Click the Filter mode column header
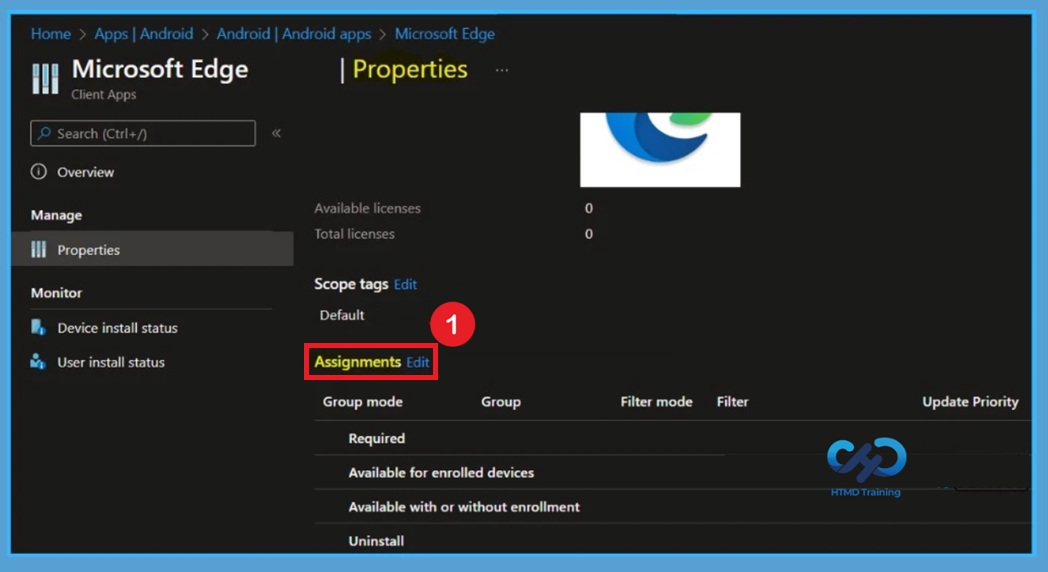Viewport: 1048px width, 572px height. tap(656, 402)
